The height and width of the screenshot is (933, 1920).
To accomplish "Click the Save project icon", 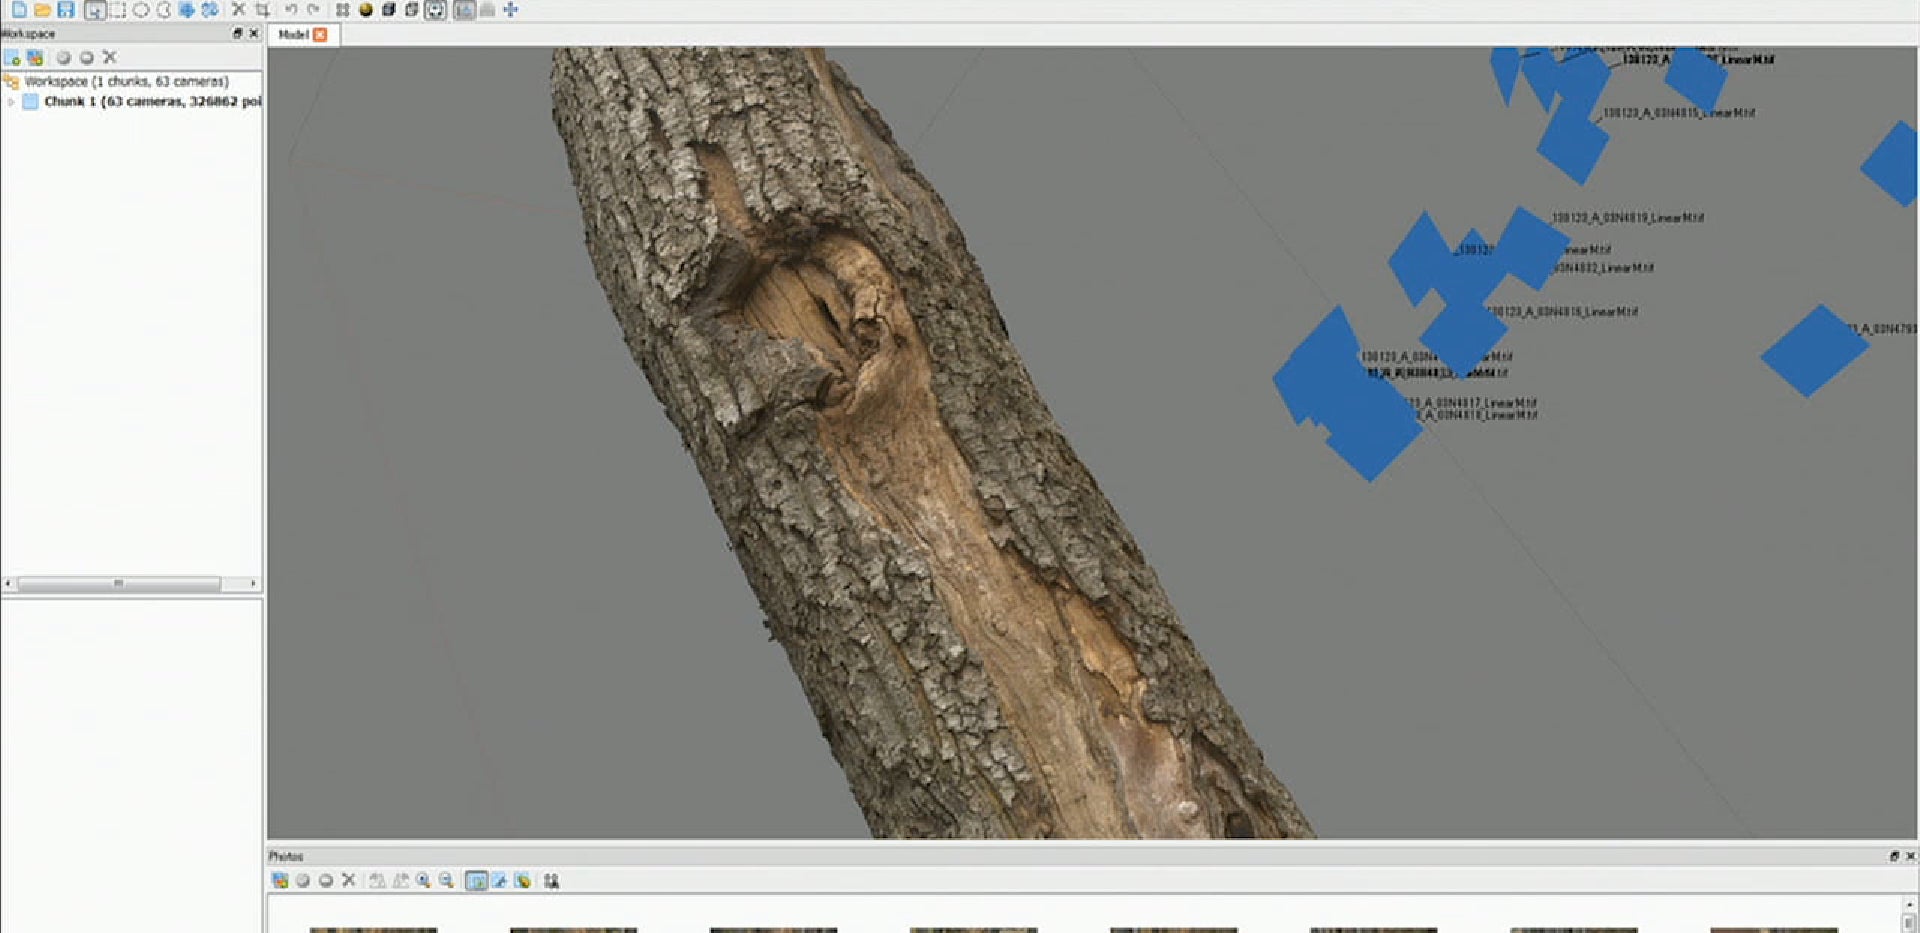I will point(66,10).
